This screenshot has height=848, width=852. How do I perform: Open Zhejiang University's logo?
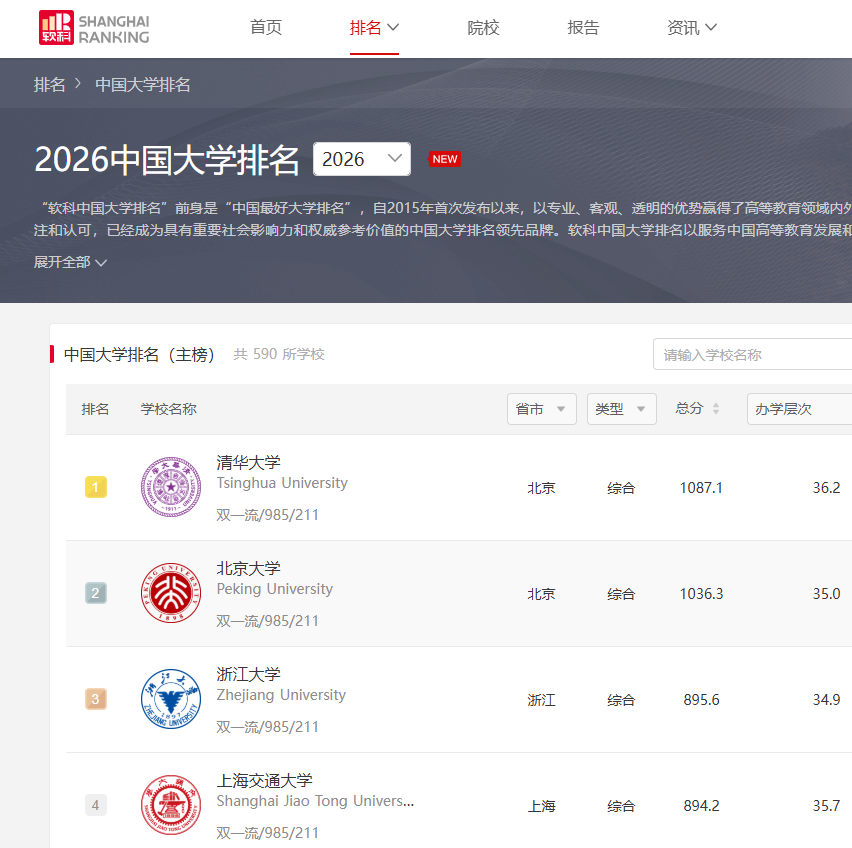tap(171, 699)
